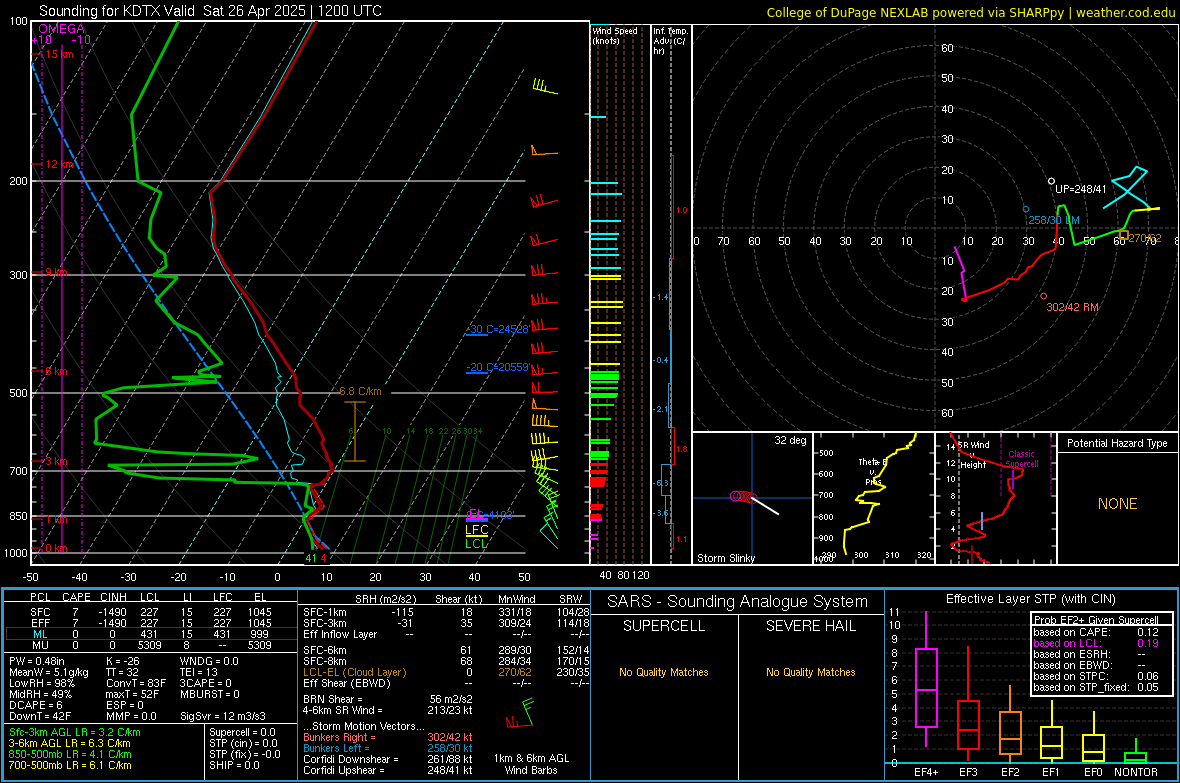Click the 258/30 LM left mover label
The width and height of the screenshot is (1180, 783).
pyautogui.click(x=1054, y=220)
